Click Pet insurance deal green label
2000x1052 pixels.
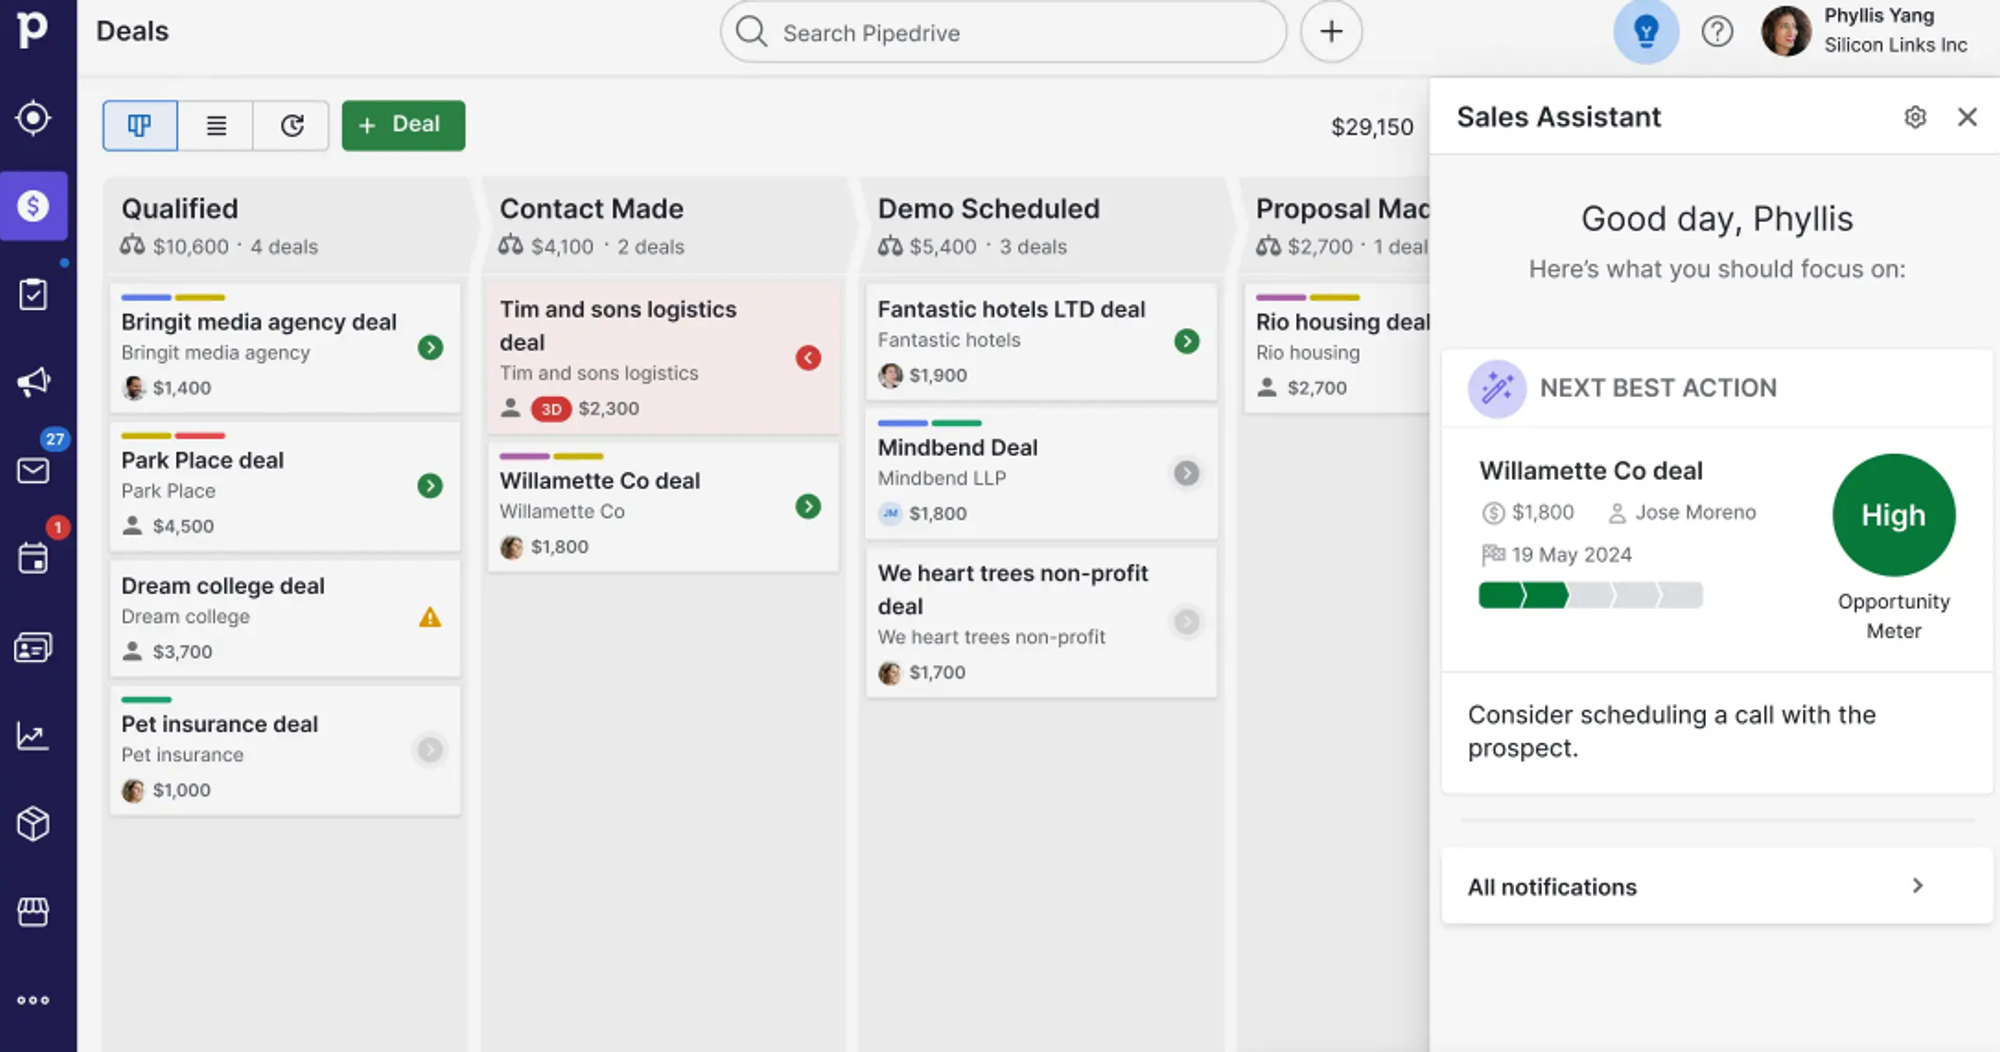point(146,699)
